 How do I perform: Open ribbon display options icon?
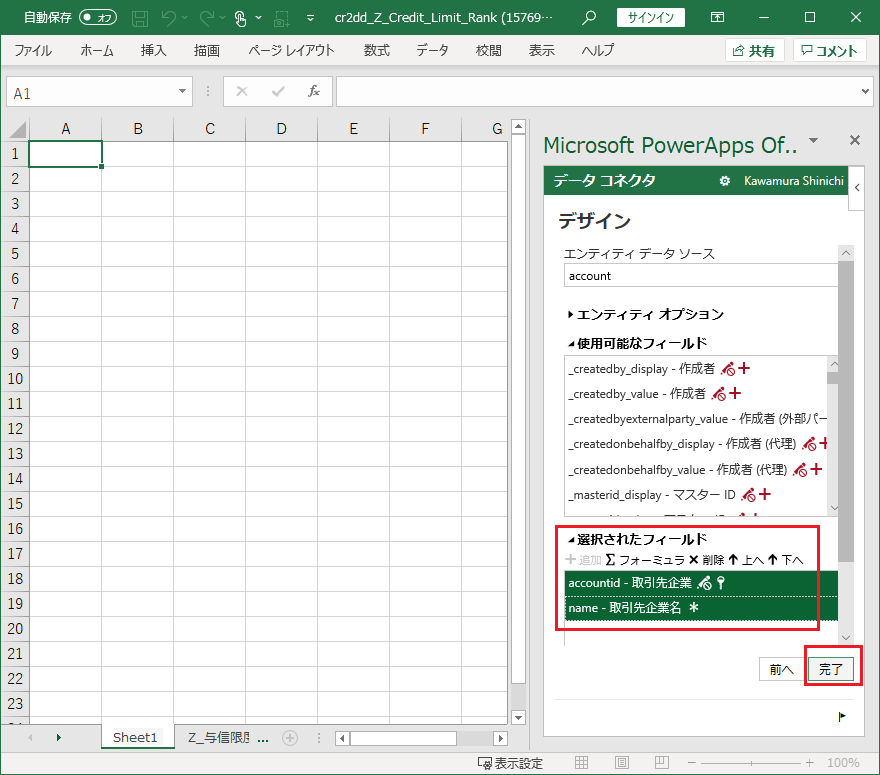click(717, 17)
